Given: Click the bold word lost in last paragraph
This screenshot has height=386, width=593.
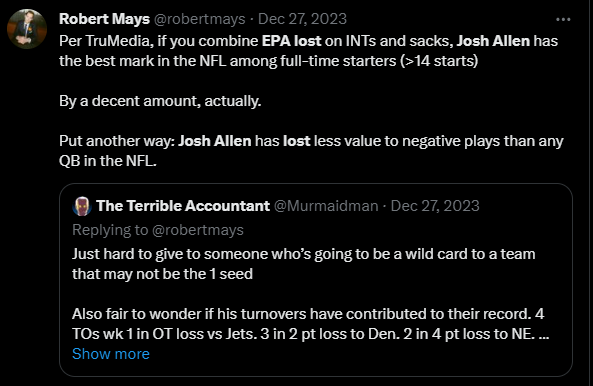Looking at the screenshot, I should (x=296, y=141).
